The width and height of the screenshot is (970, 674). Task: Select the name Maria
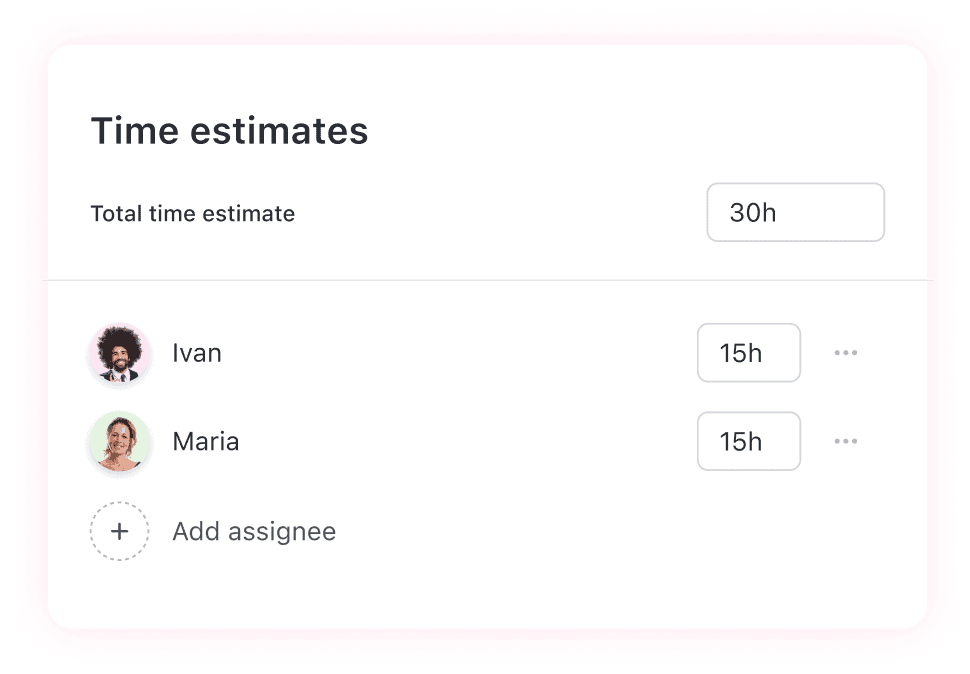[206, 441]
